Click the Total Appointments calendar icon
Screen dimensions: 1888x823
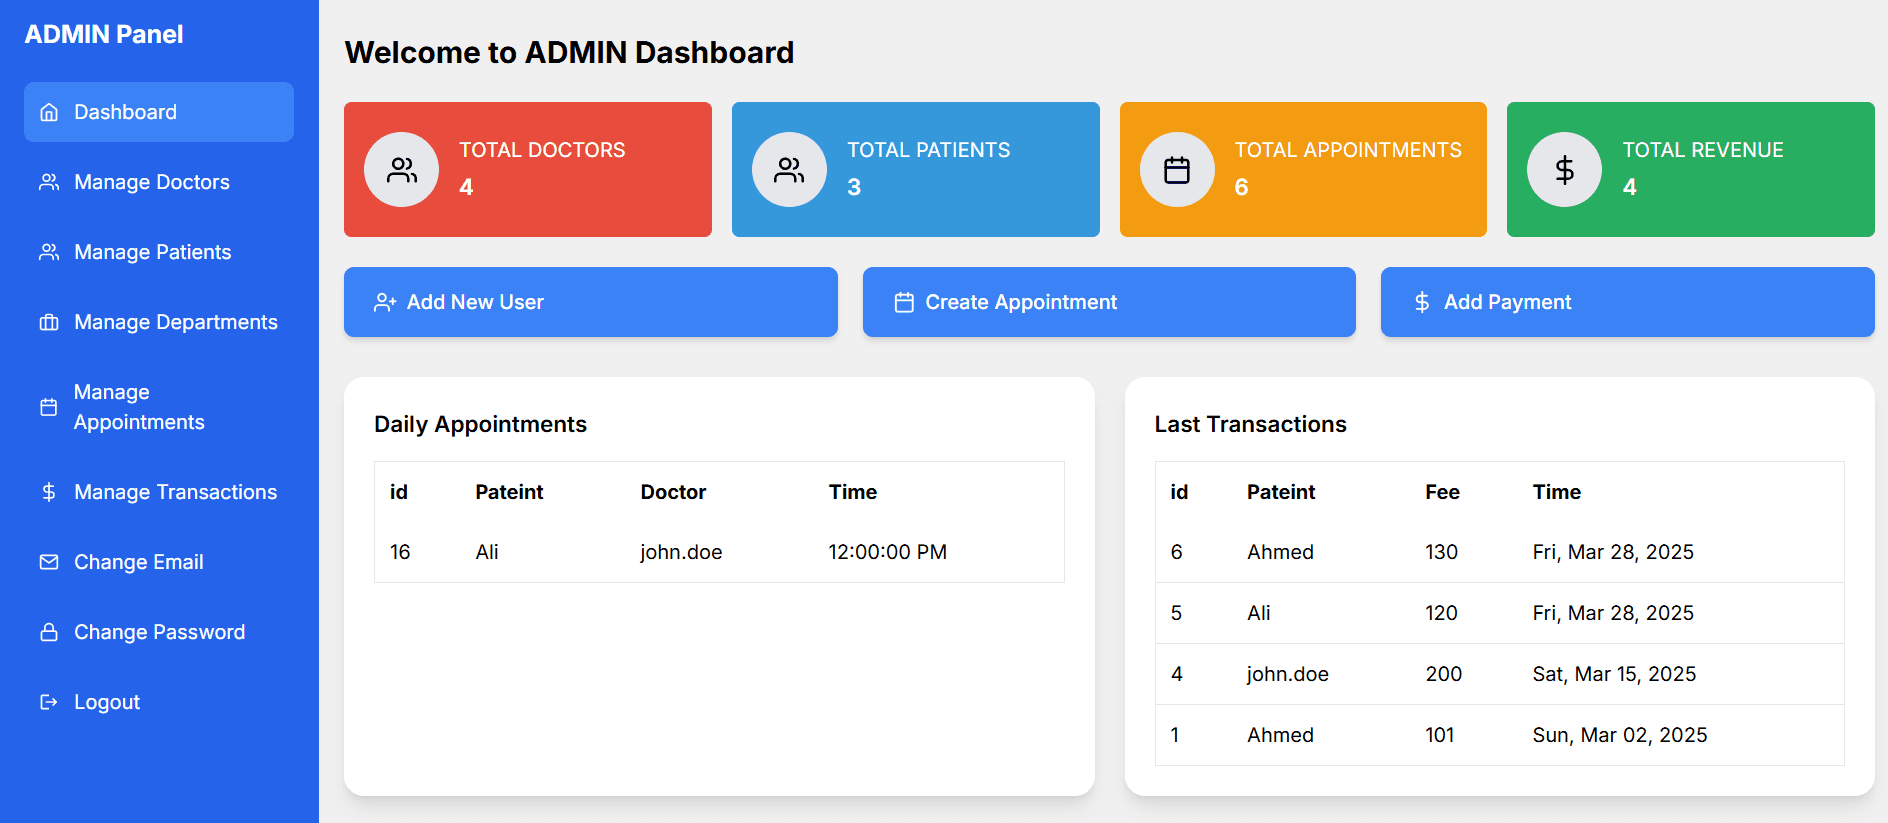point(1177,170)
